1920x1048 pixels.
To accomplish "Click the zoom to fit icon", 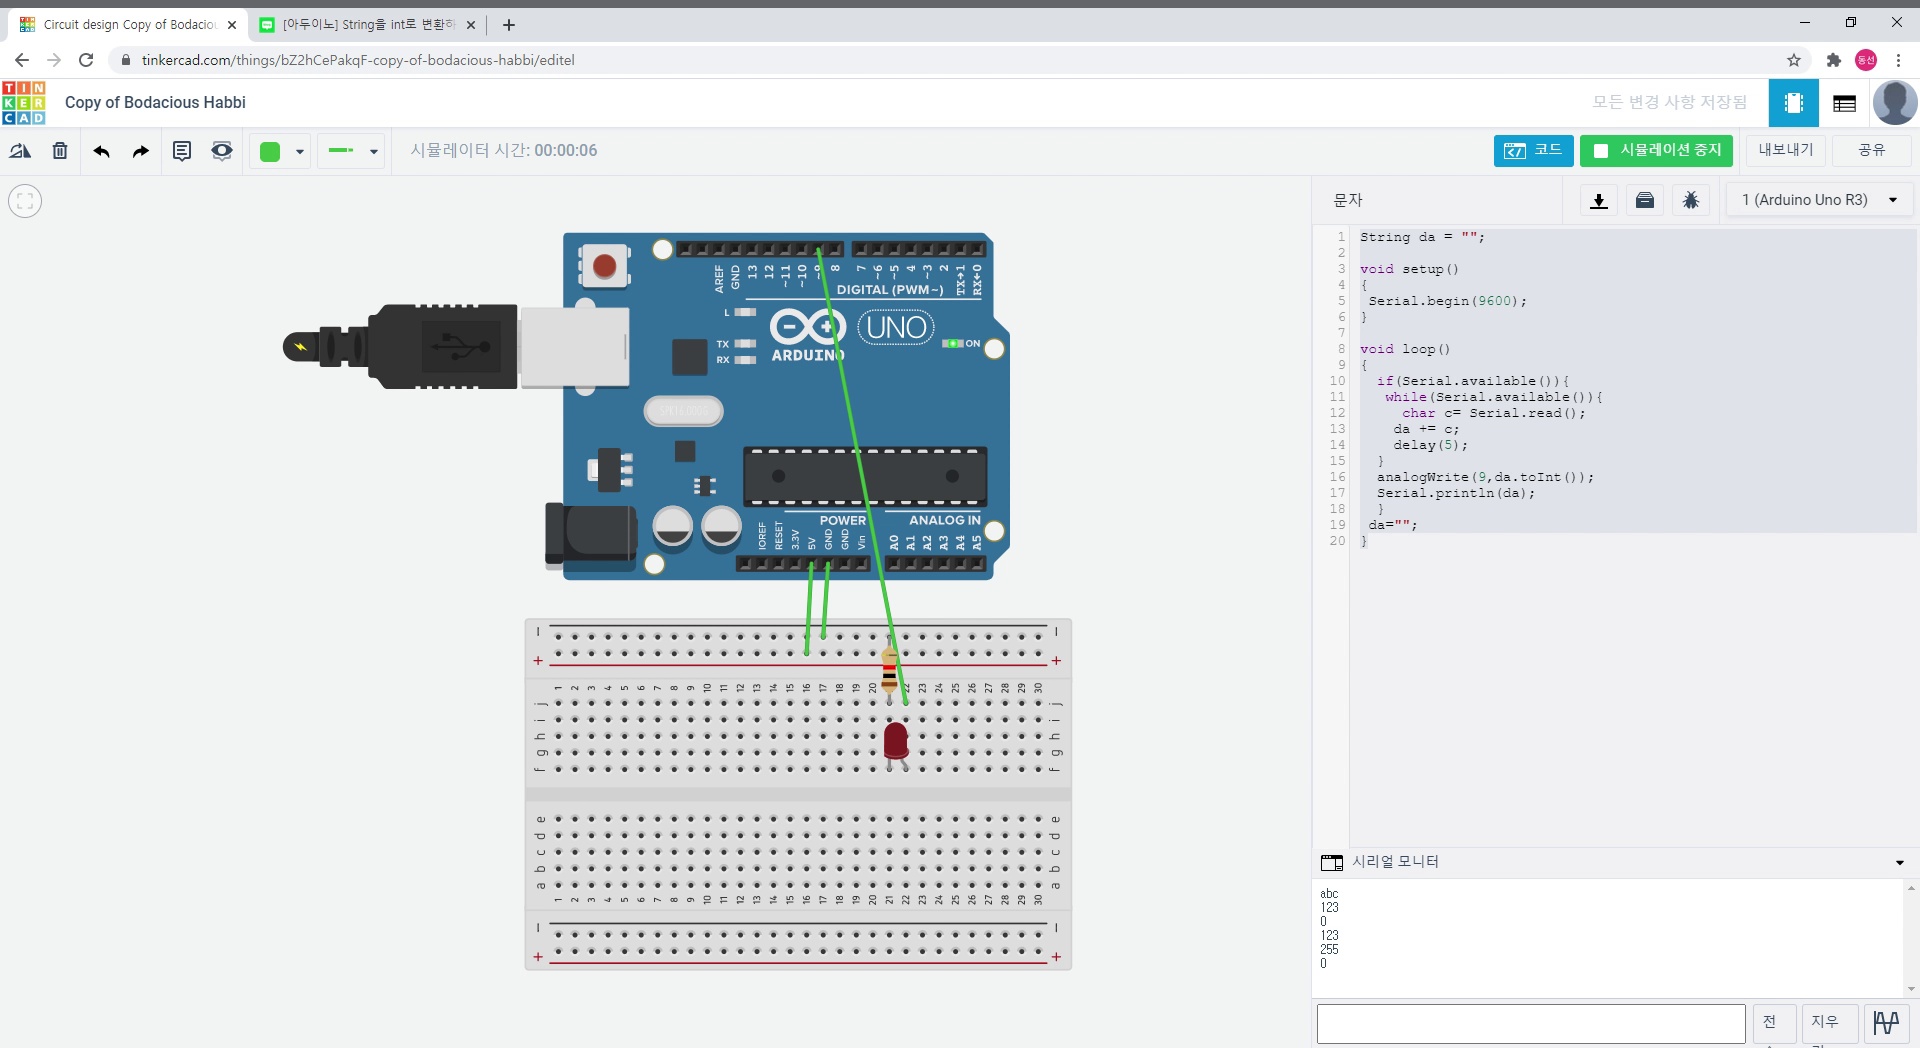I will click(x=25, y=201).
